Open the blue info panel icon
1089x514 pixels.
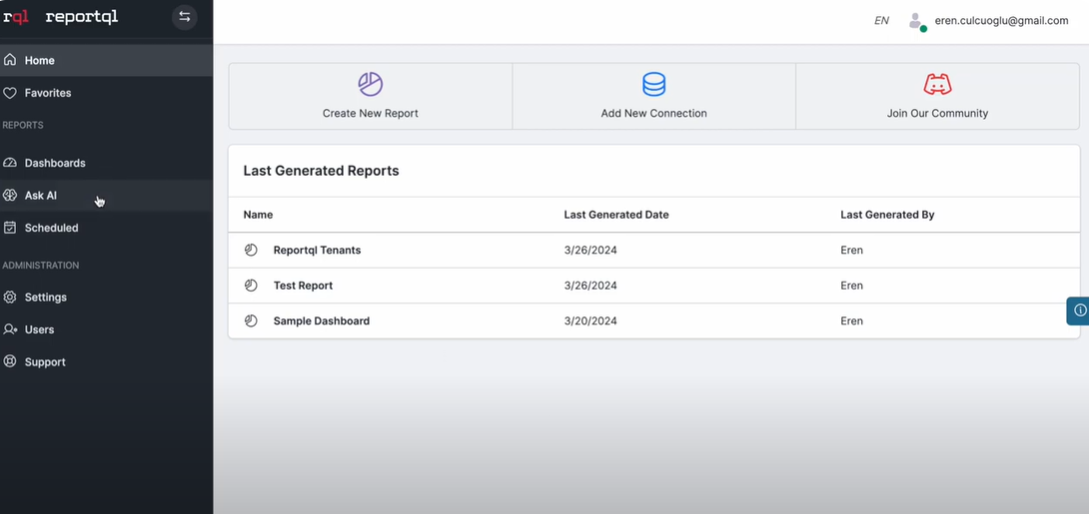coord(1079,311)
